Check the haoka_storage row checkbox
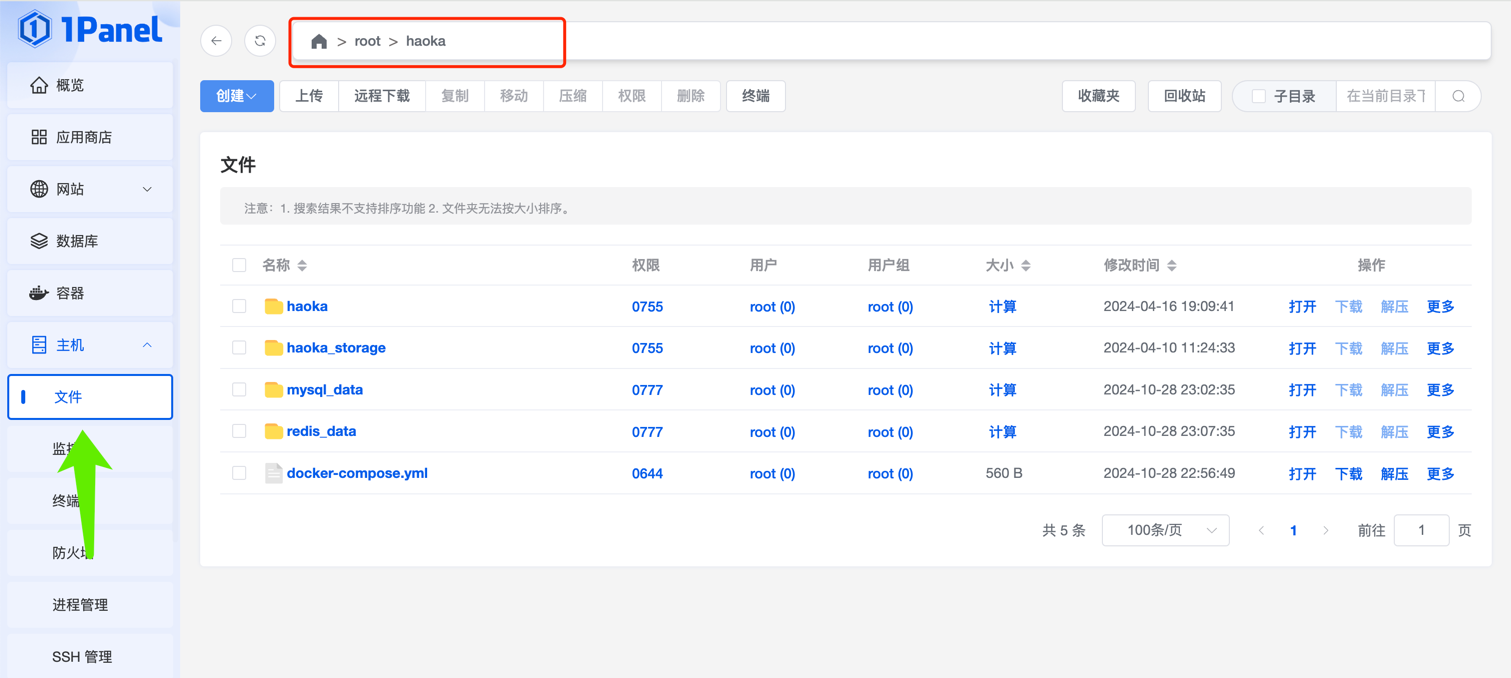 [239, 348]
